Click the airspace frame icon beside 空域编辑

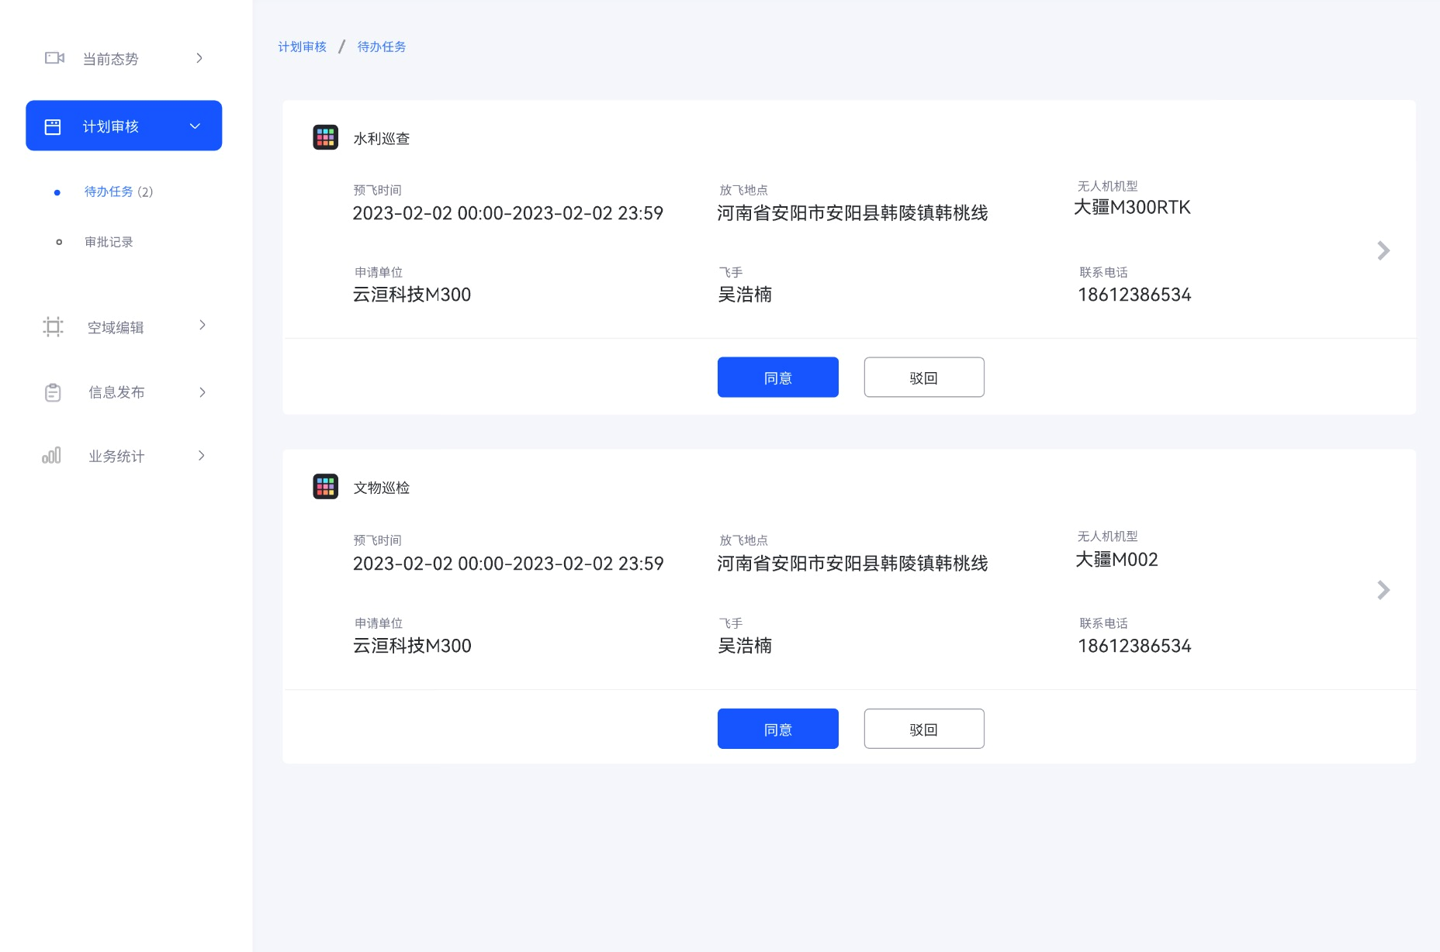click(53, 327)
